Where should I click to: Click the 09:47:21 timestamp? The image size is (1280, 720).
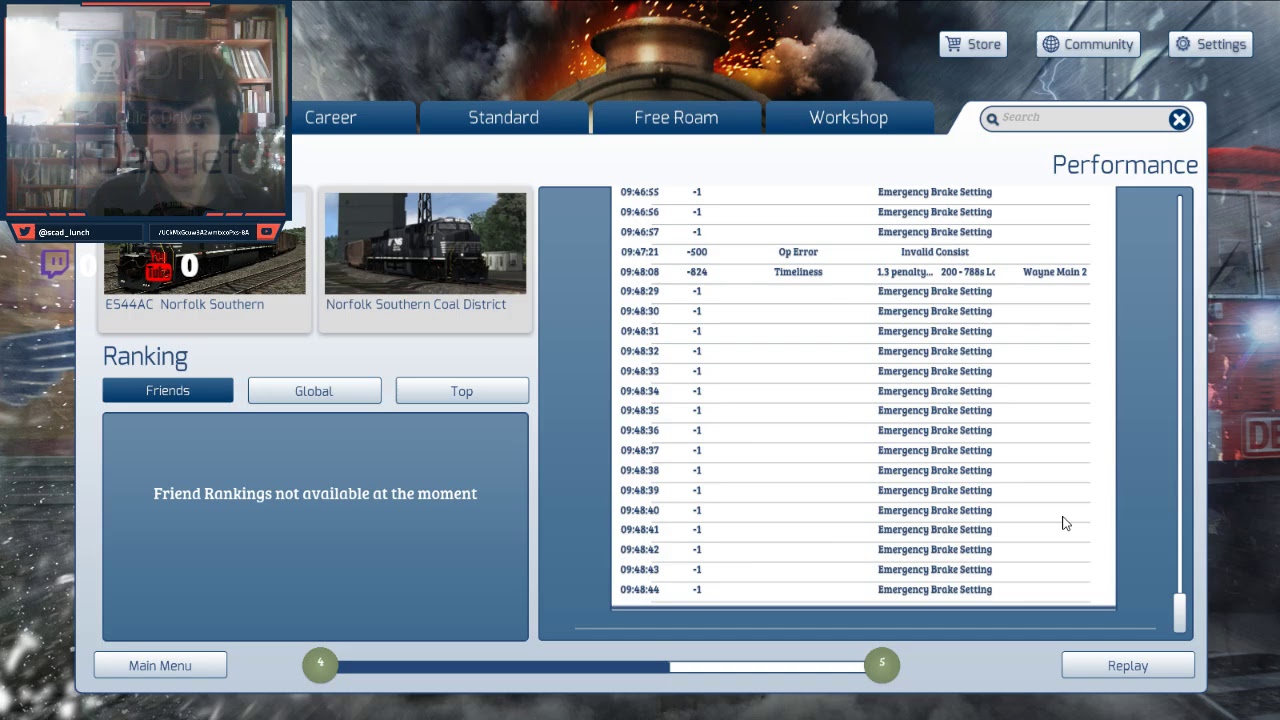pyautogui.click(x=639, y=252)
